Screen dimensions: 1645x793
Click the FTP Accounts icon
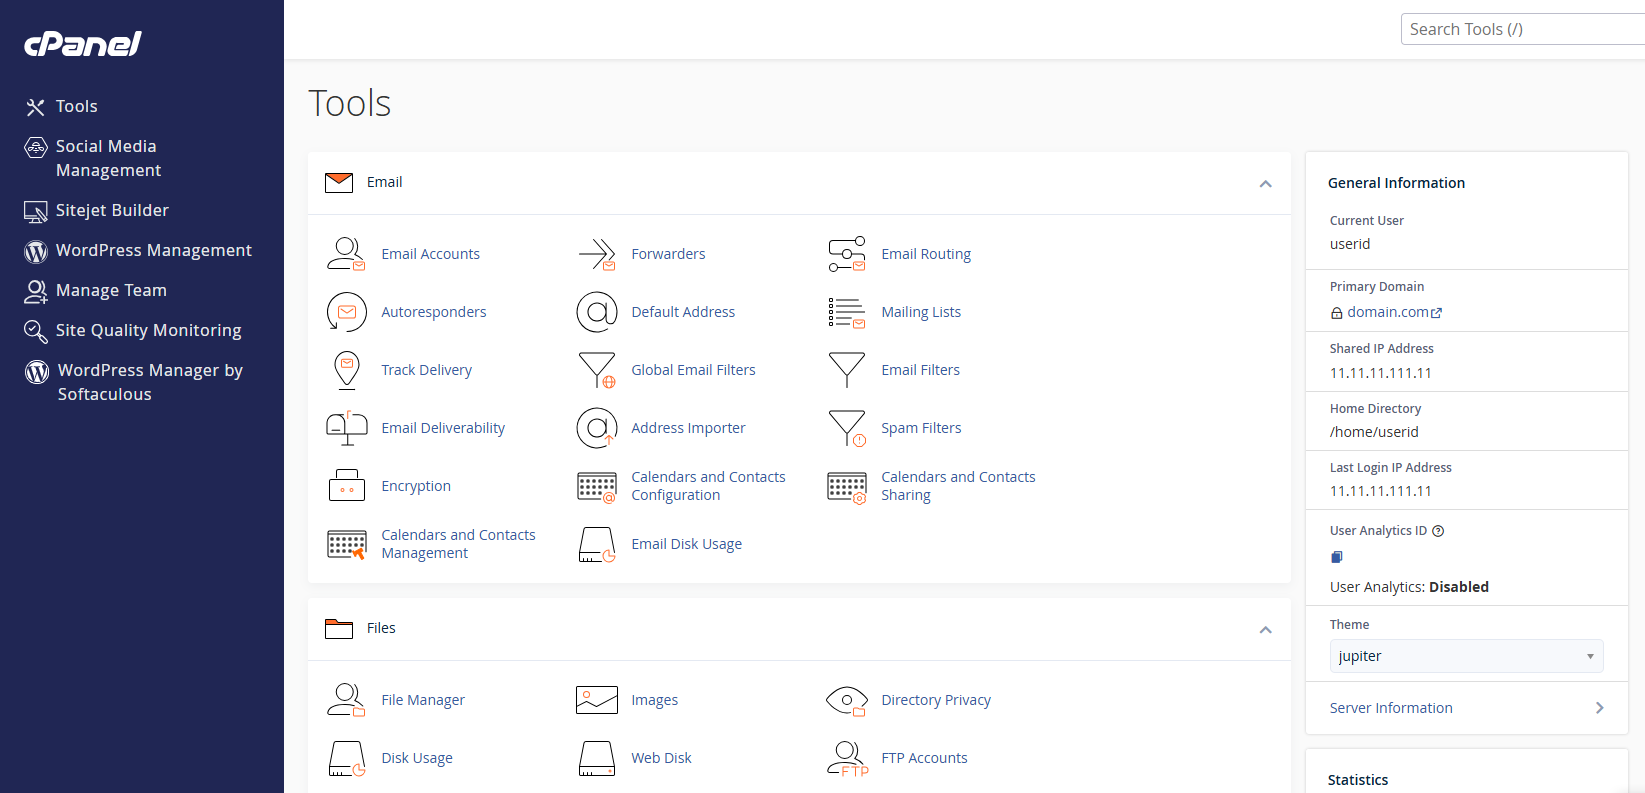tap(847, 758)
